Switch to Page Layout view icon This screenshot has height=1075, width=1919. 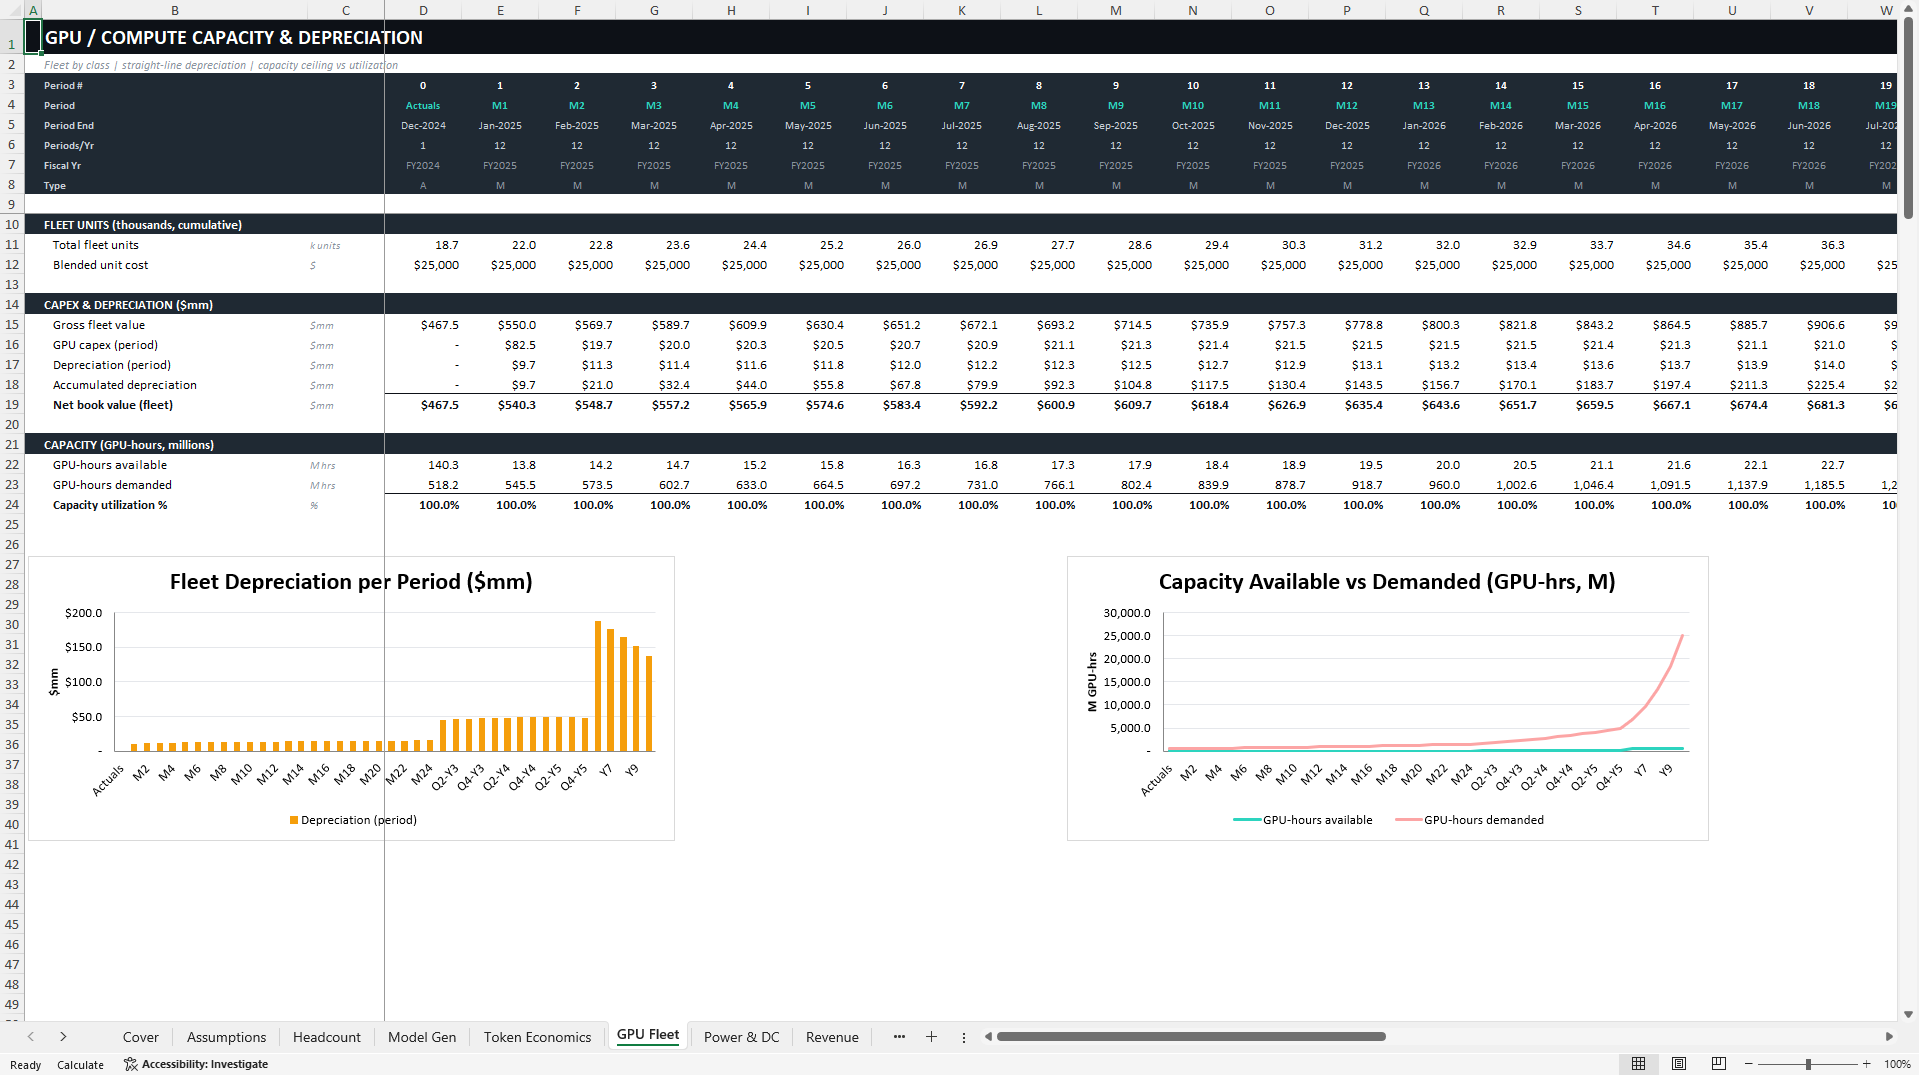pyautogui.click(x=1679, y=1064)
